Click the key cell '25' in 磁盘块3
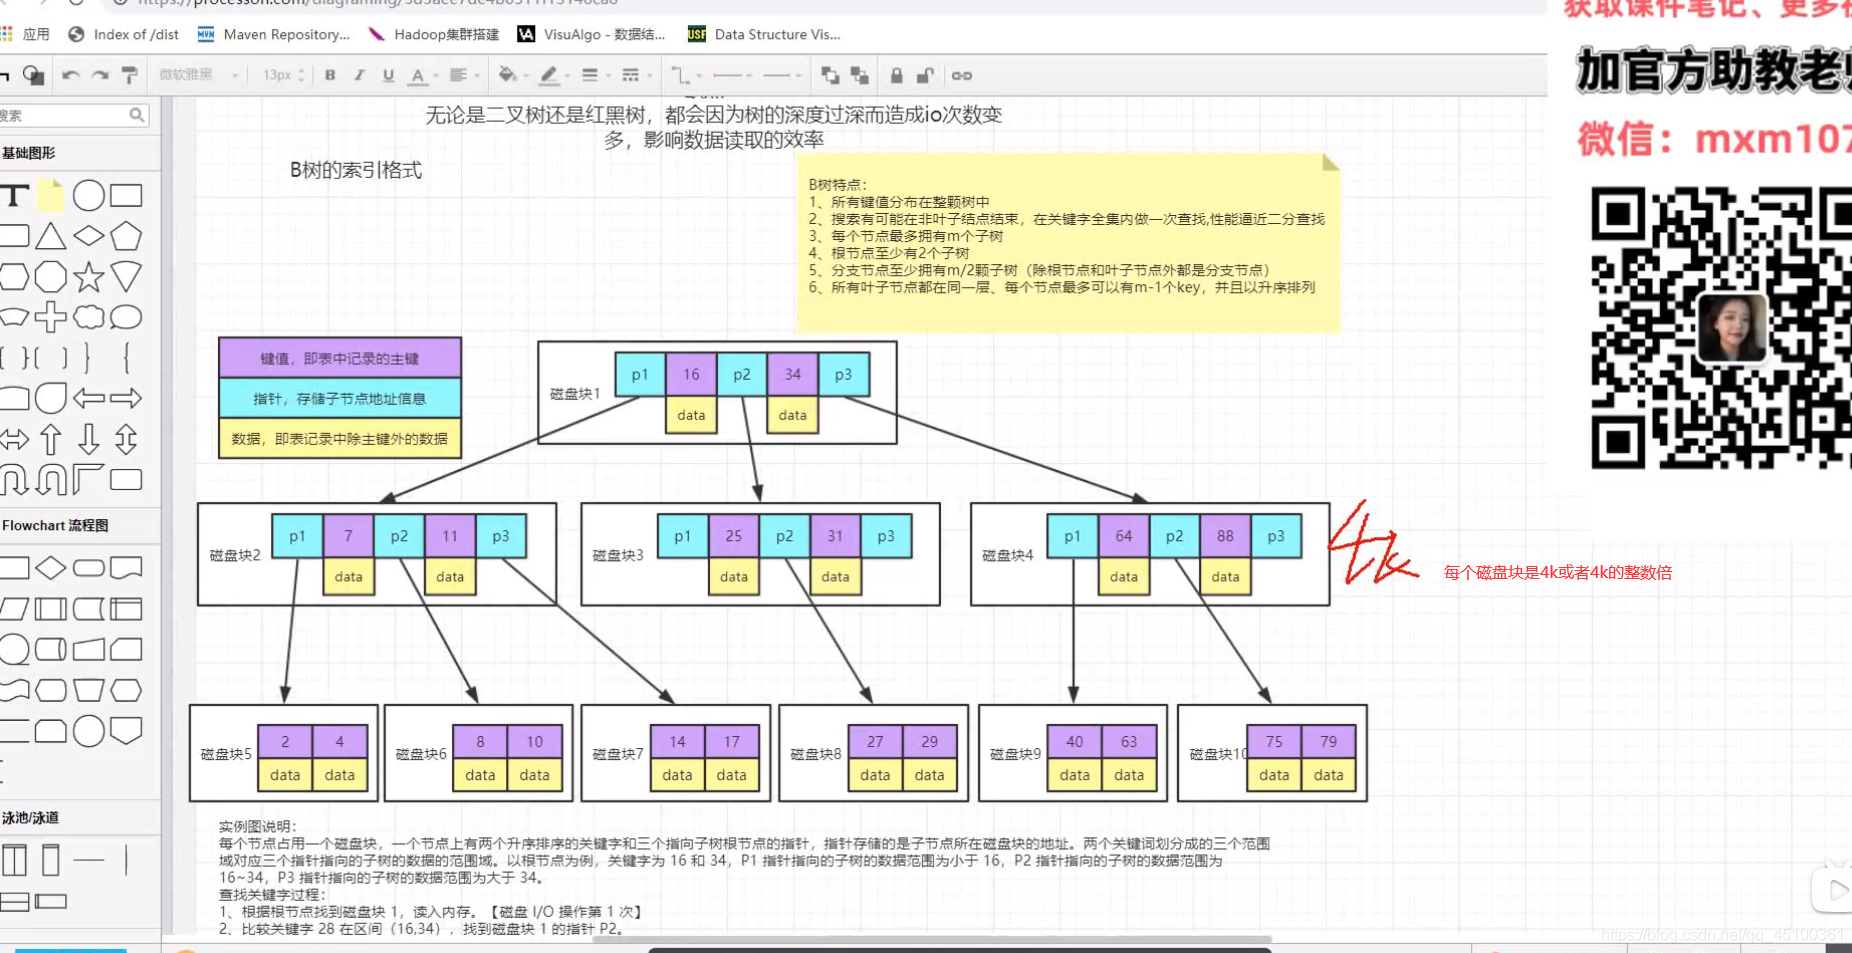Screen dimensions: 1852x953 [x=734, y=536]
